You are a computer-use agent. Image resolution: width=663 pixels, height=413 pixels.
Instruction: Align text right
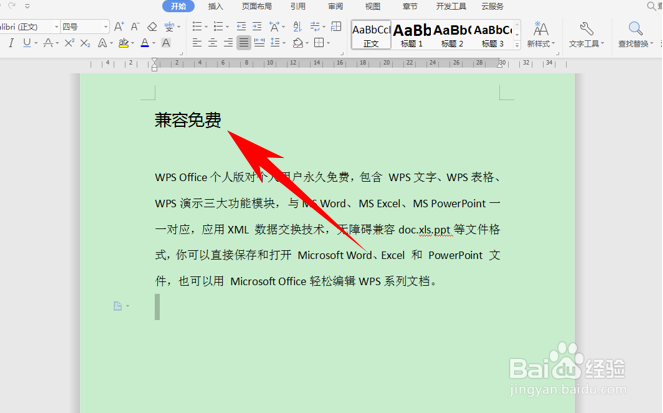[x=228, y=43]
